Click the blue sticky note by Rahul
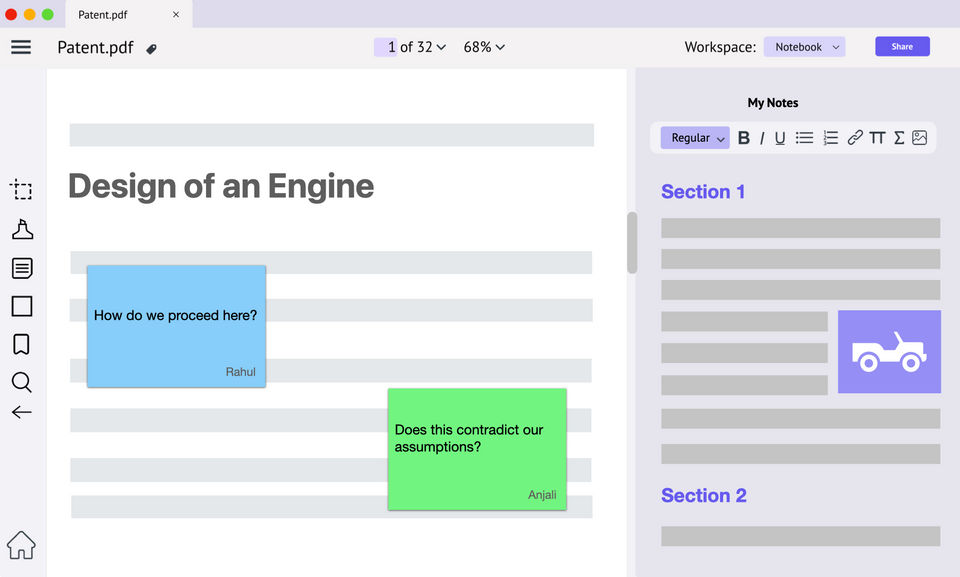Screen dimensions: 960x577 (176, 325)
